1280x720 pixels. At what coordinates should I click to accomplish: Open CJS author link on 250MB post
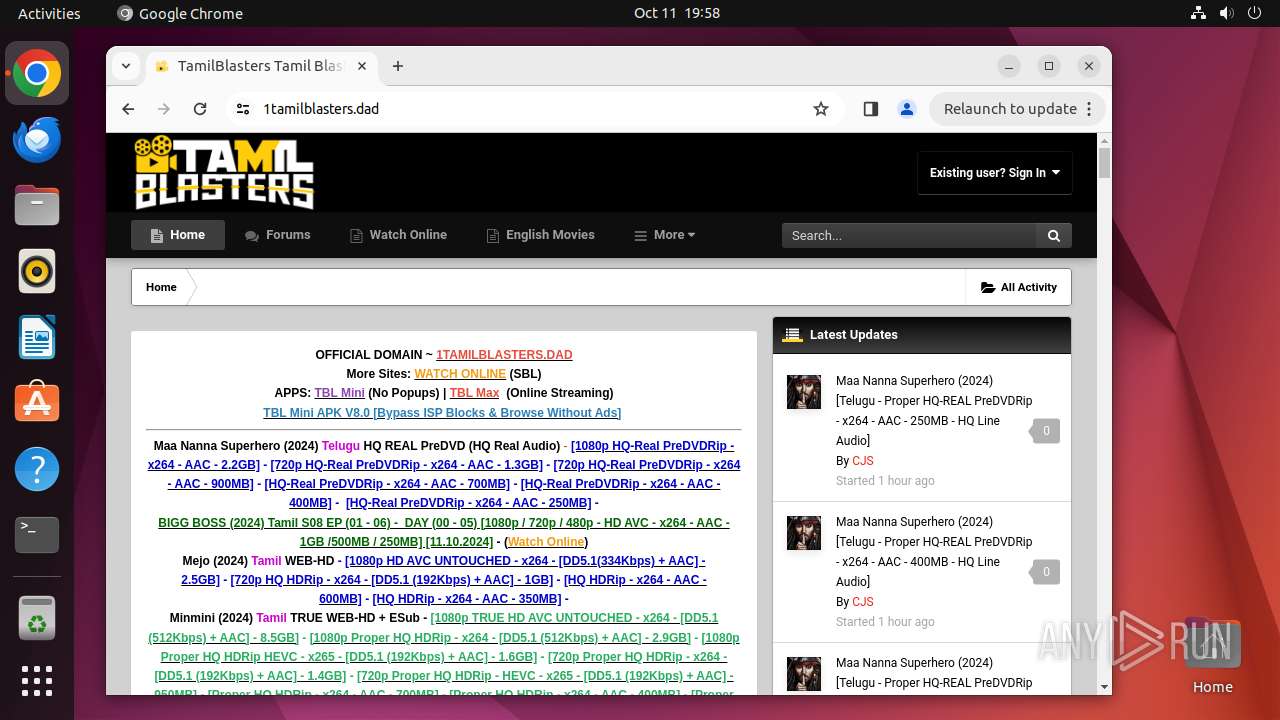click(x=863, y=461)
